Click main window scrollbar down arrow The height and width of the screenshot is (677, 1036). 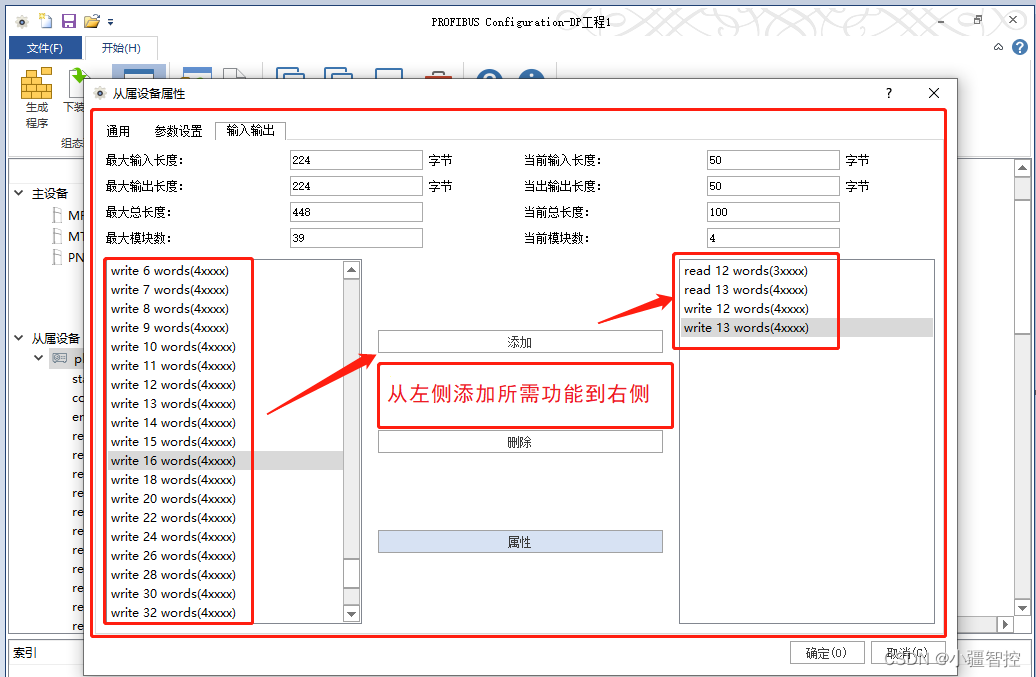(x=1022, y=608)
